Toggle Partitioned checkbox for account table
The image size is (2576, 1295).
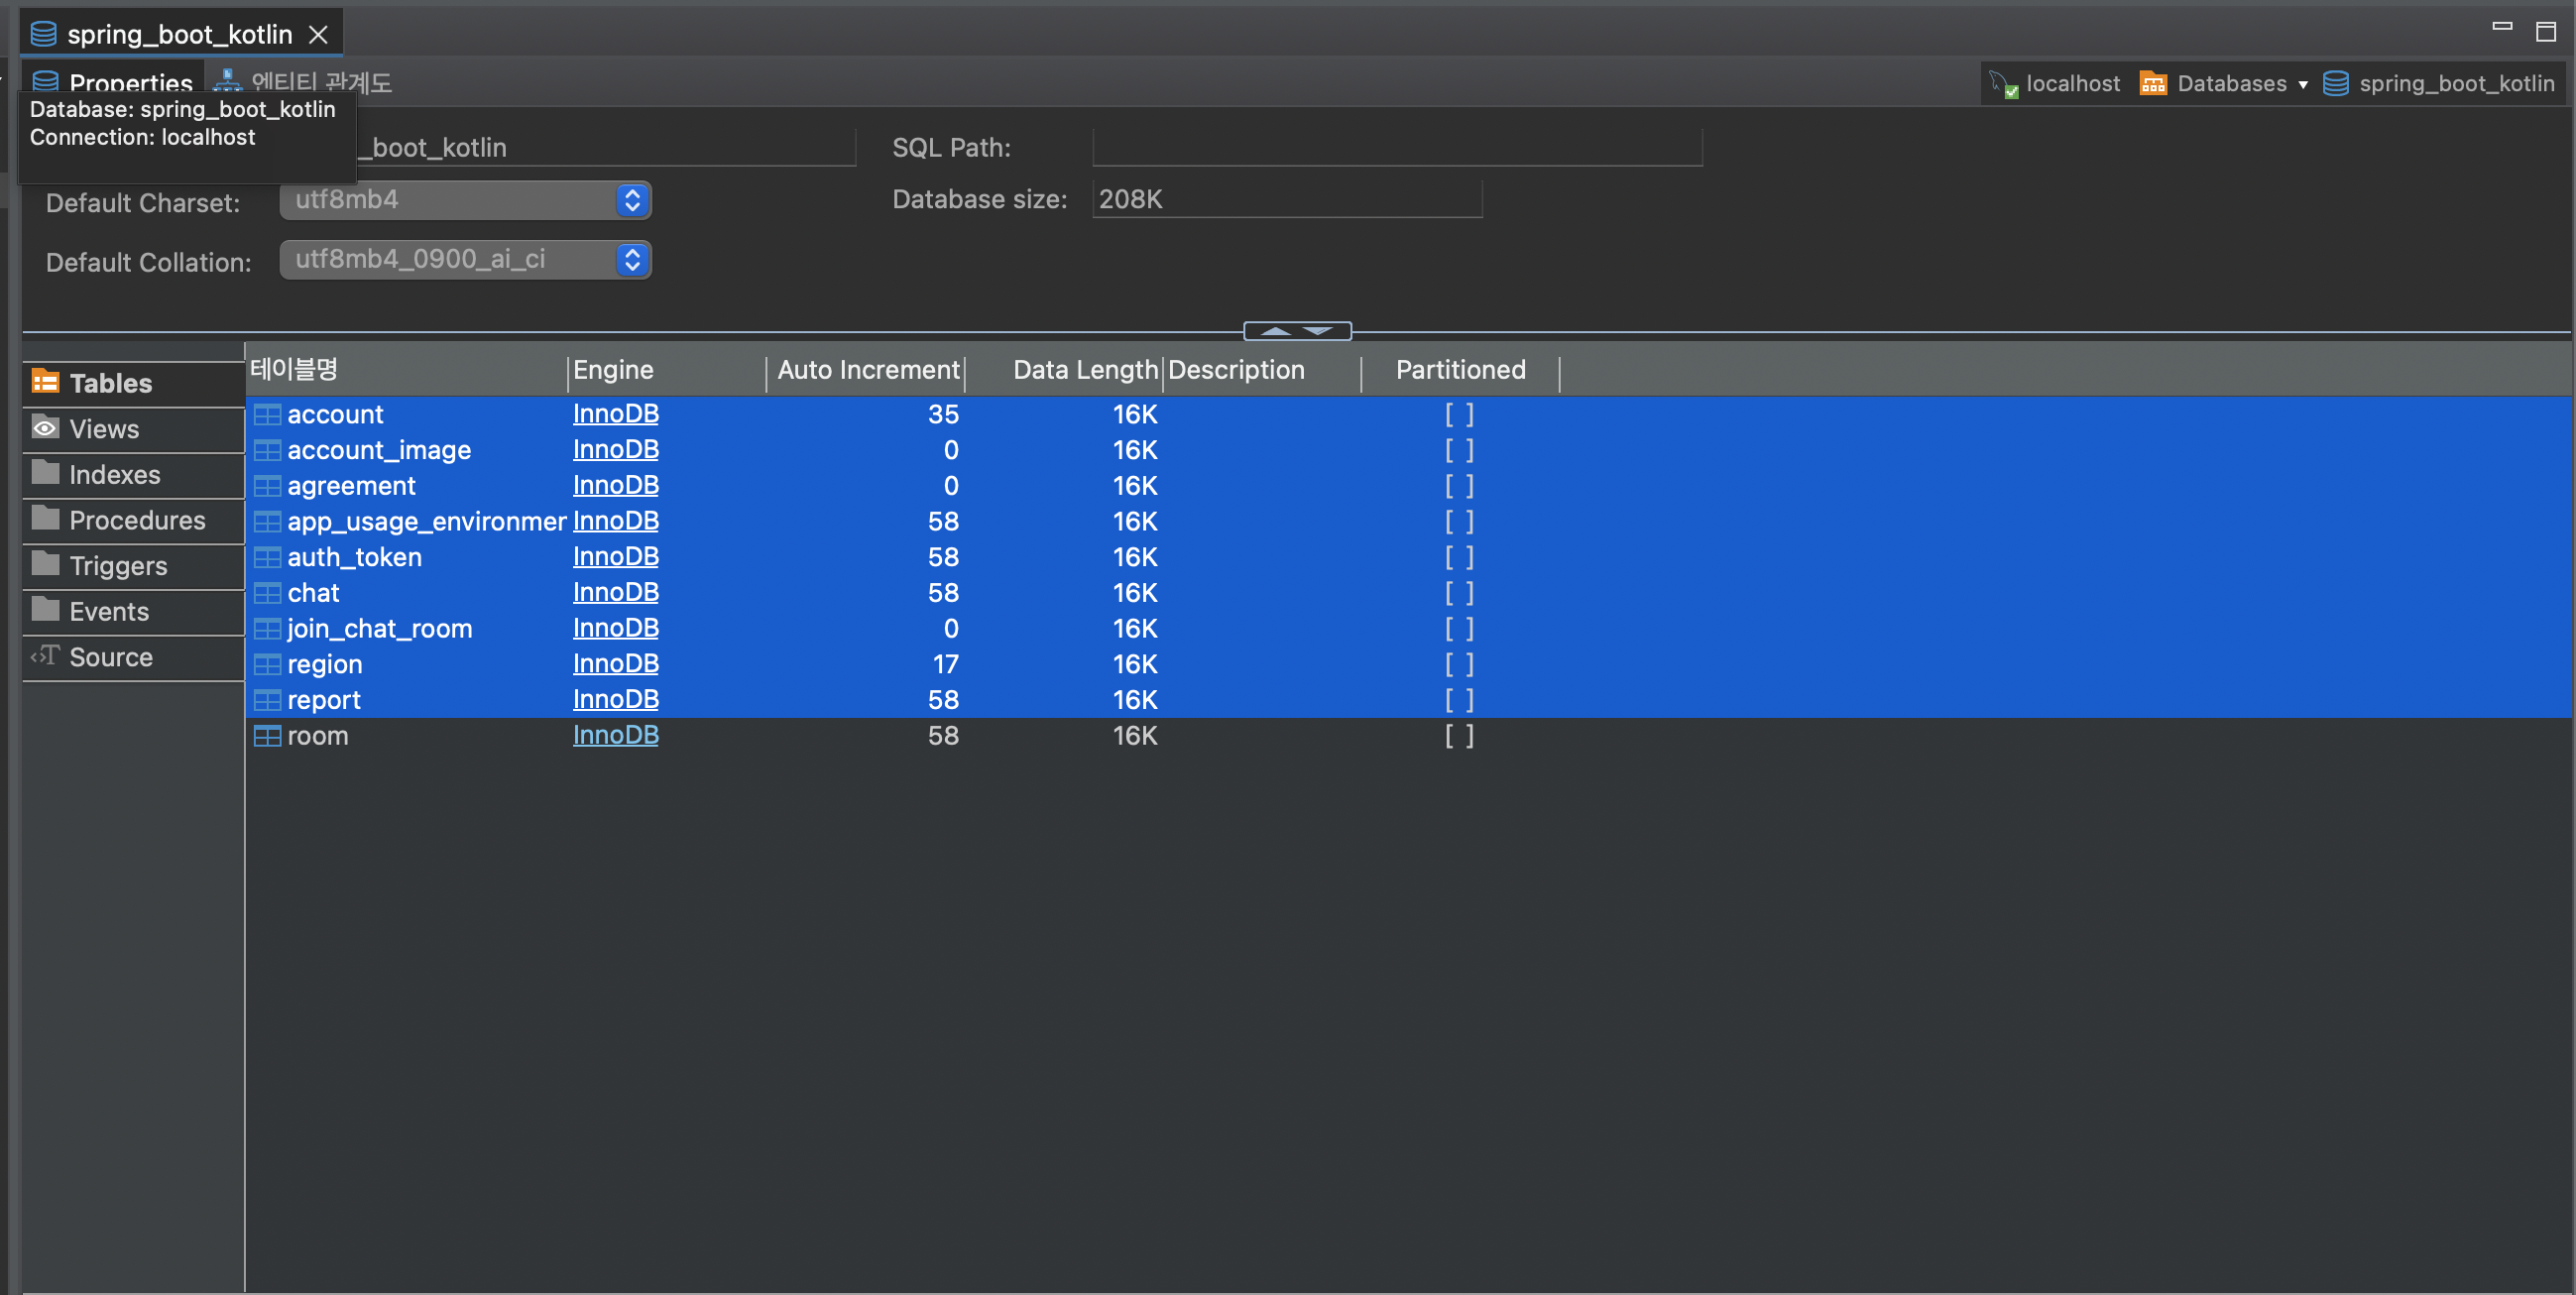pyautogui.click(x=1459, y=414)
